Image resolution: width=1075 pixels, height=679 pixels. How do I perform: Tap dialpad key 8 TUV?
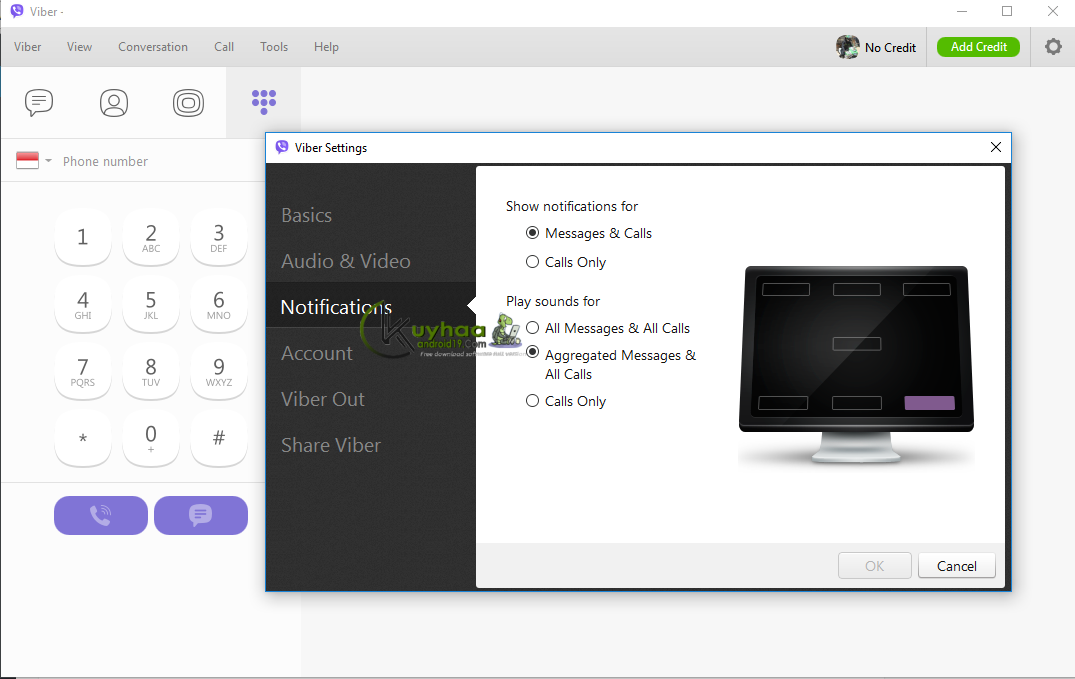click(x=151, y=371)
